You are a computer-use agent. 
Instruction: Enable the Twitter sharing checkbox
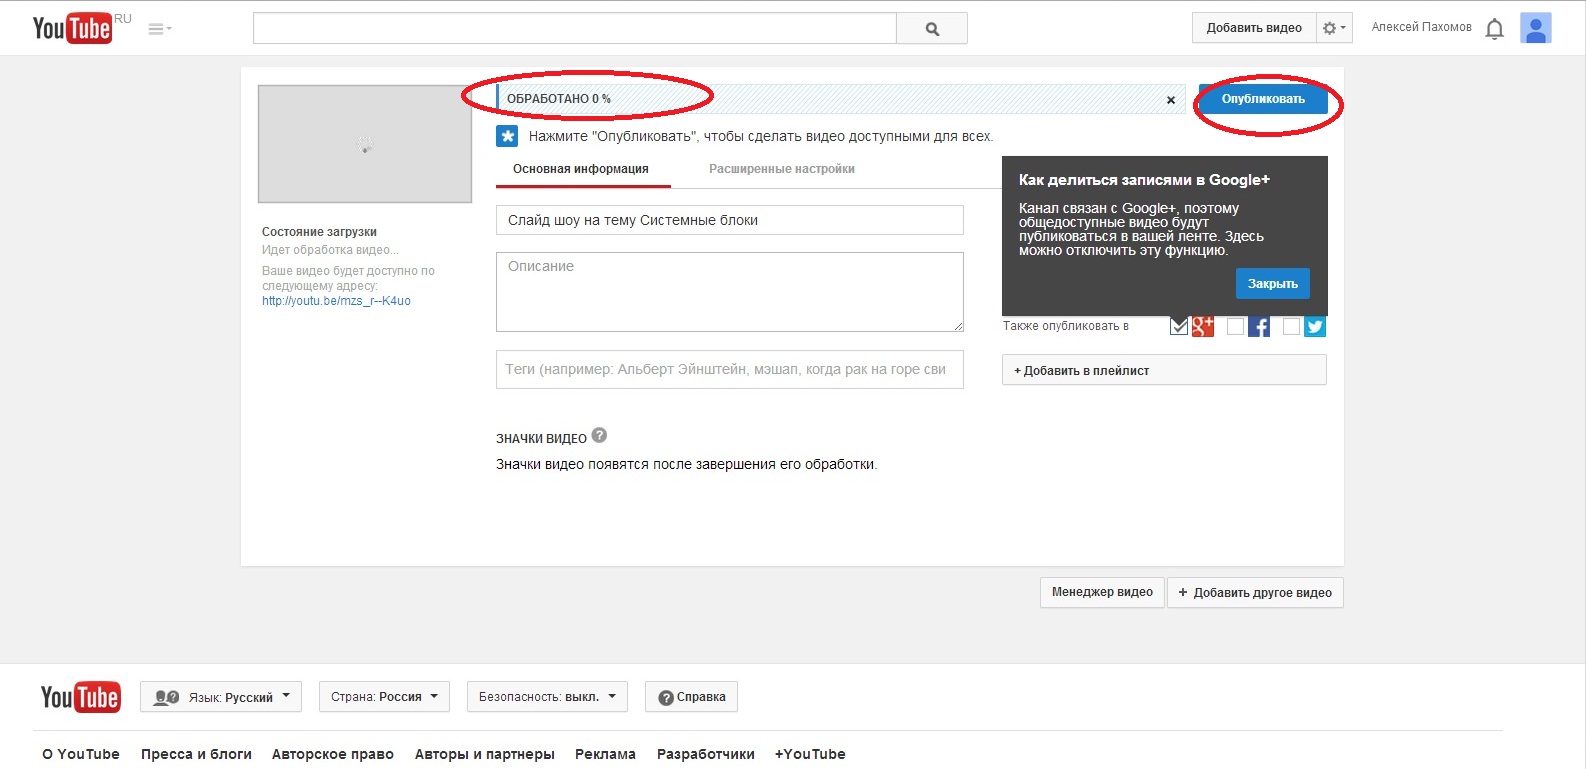(x=1292, y=326)
